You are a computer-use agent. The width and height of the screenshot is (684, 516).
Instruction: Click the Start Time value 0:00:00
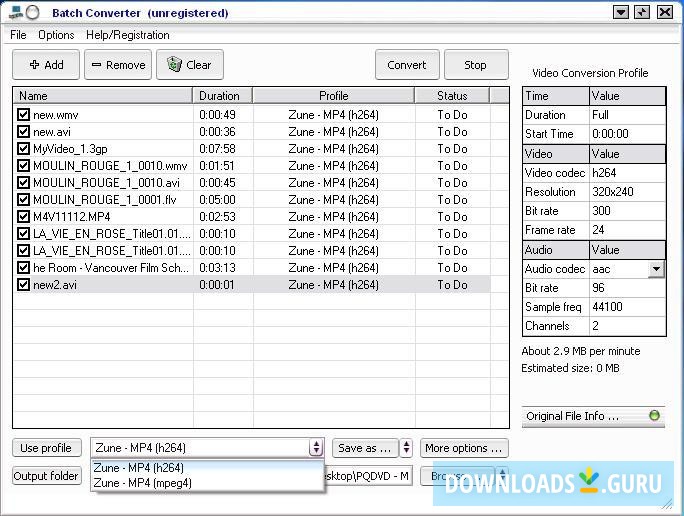click(610, 134)
